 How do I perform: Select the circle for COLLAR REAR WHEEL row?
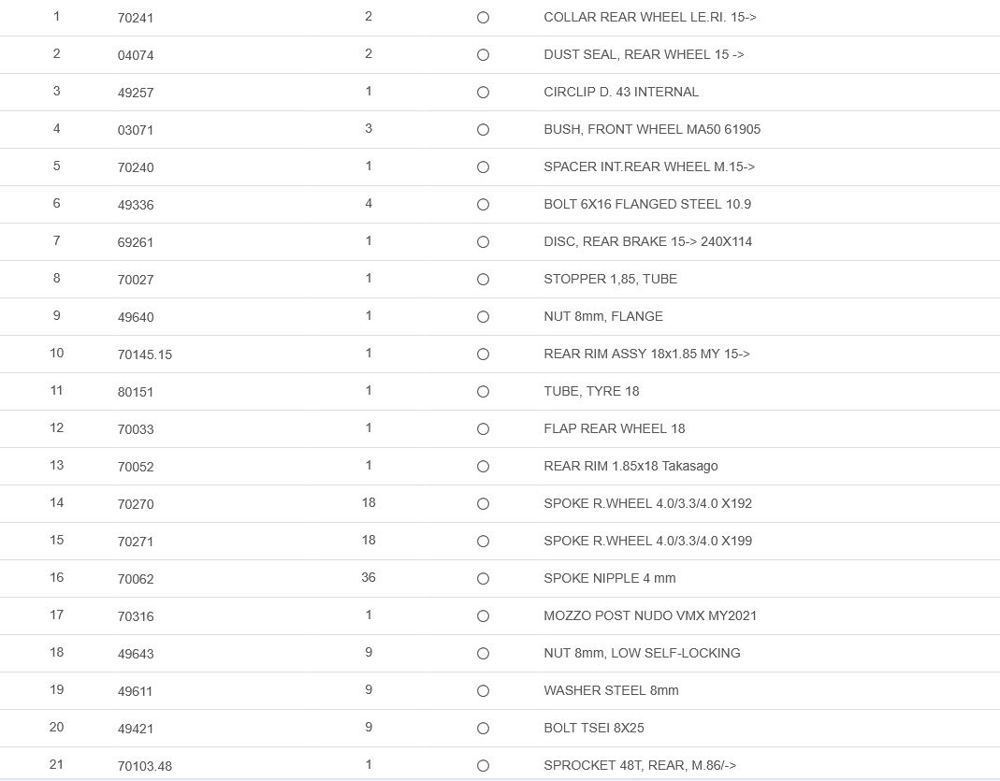pos(483,18)
